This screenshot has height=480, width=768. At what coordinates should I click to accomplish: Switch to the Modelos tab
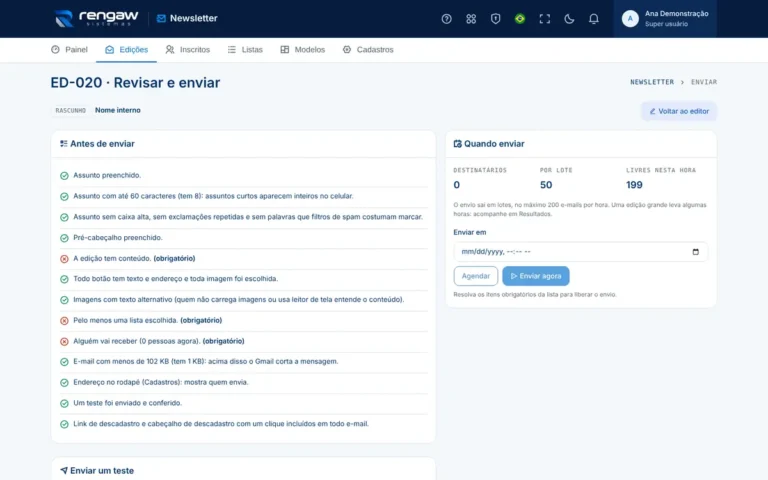303,49
